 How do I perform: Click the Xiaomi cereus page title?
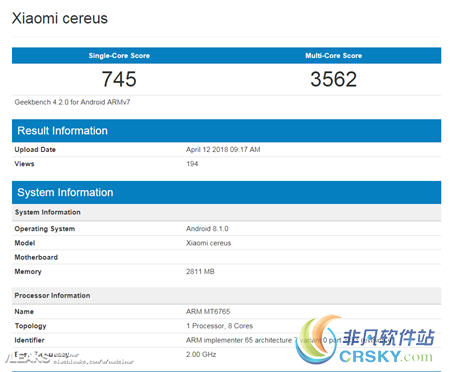(60, 18)
